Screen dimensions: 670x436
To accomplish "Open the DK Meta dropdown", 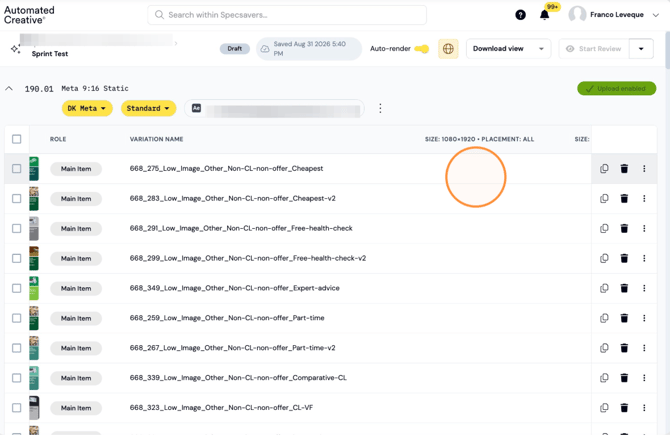I will pos(87,108).
